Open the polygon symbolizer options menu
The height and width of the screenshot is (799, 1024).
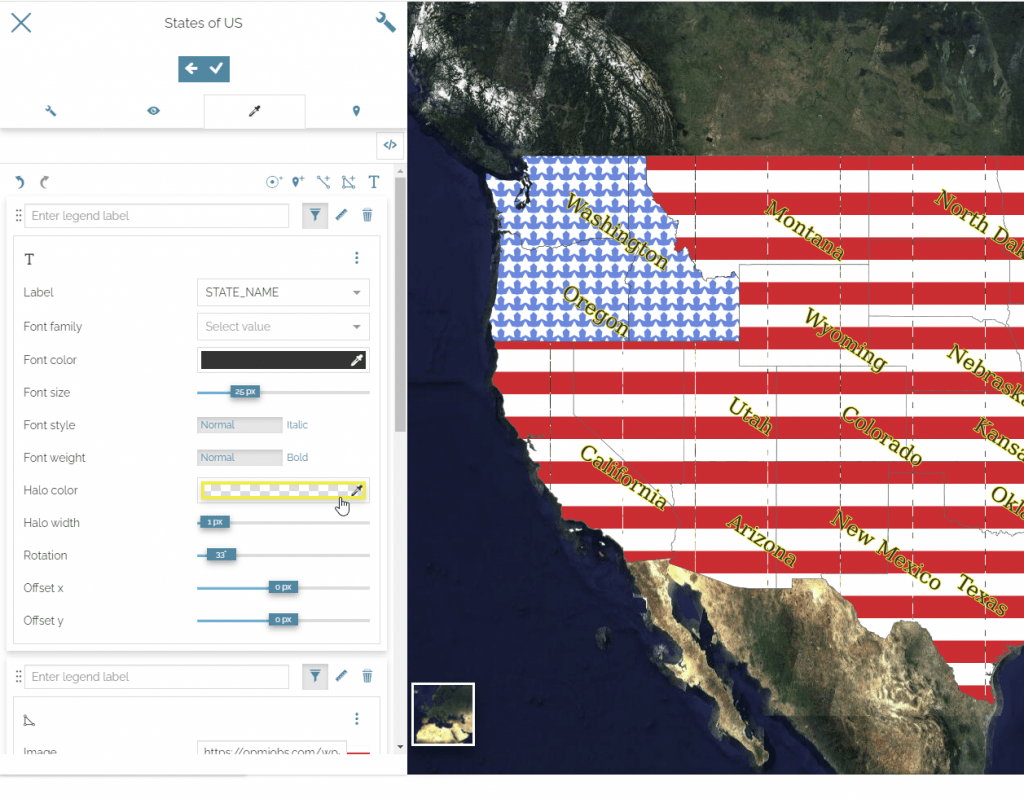(x=357, y=719)
